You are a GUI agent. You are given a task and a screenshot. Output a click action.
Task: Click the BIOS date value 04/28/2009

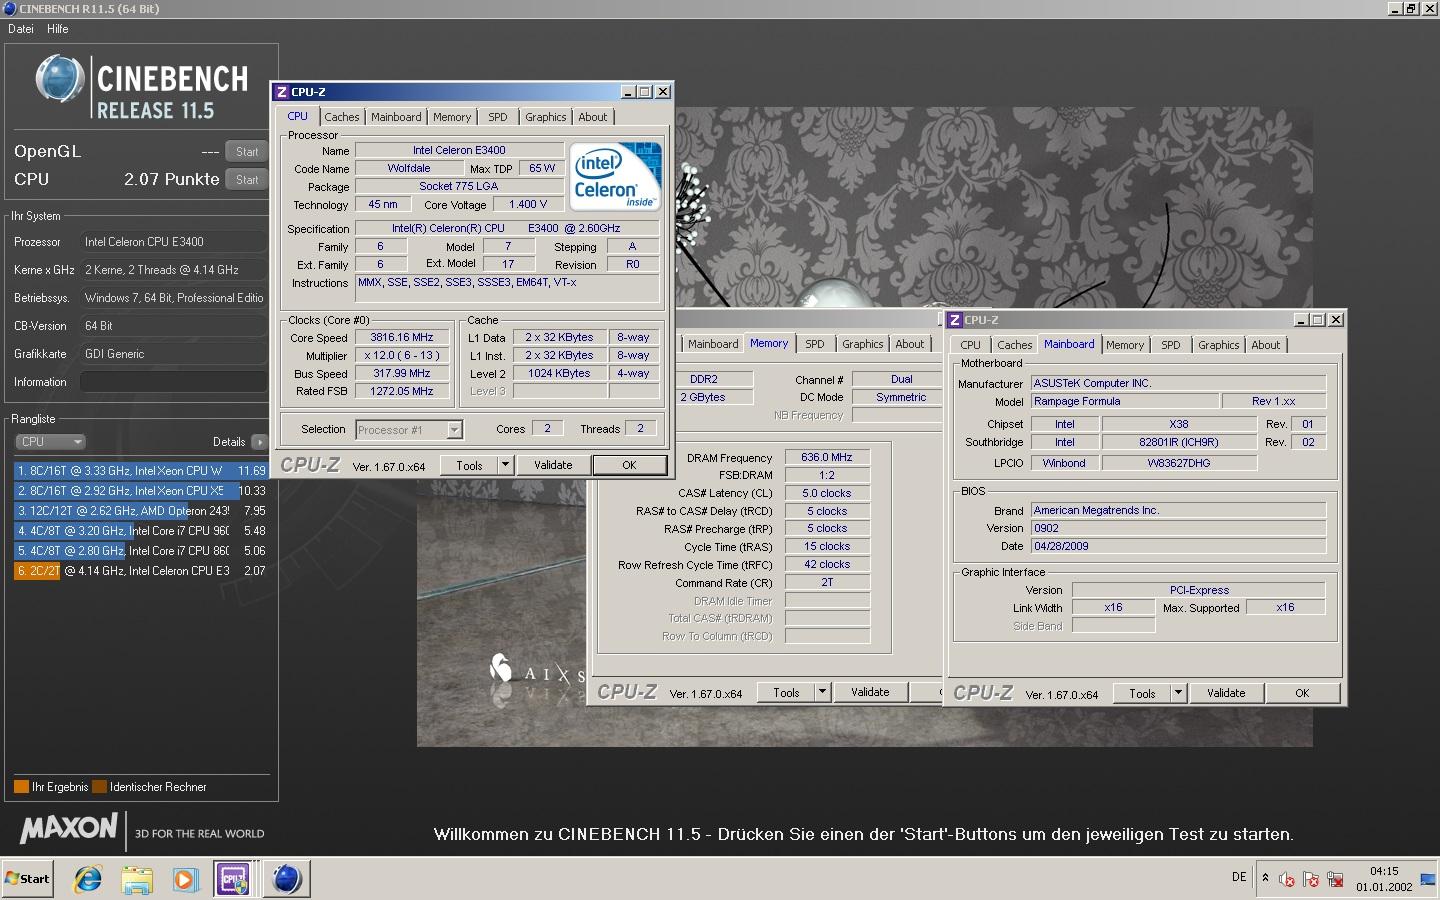coord(1178,547)
